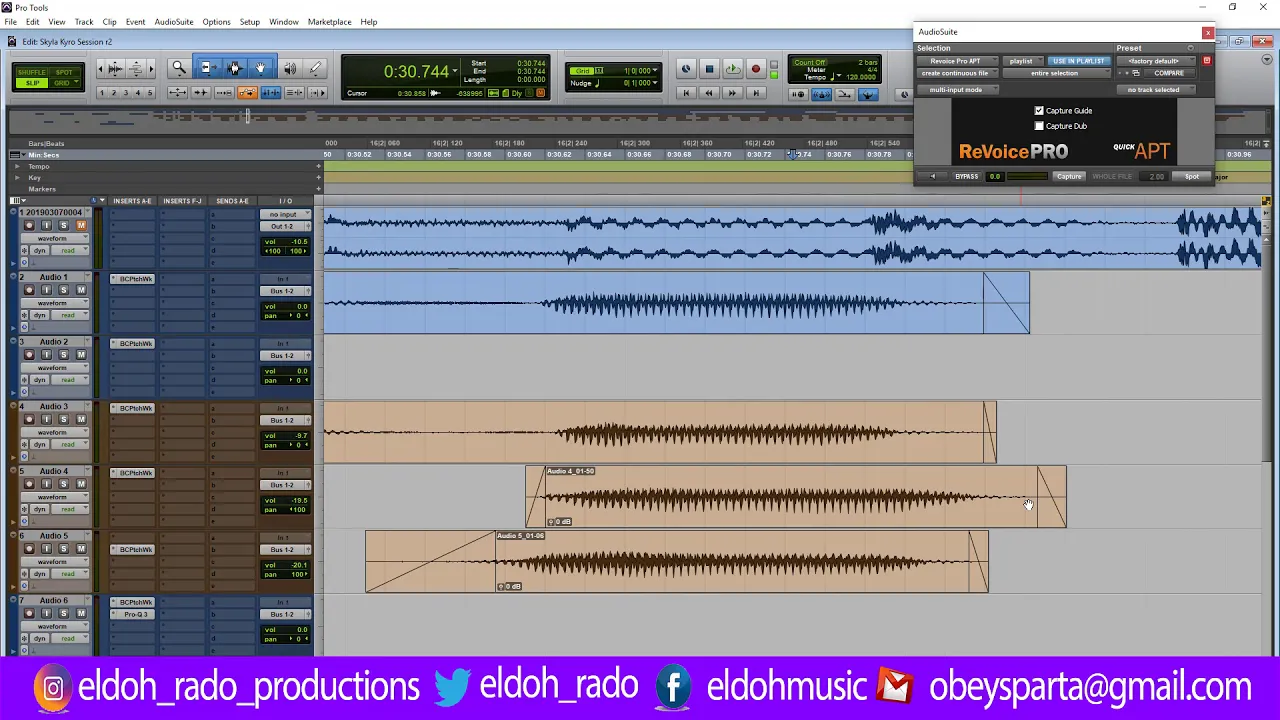
Task: Click the Spot button in AudioSuite
Action: (1192, 177)
